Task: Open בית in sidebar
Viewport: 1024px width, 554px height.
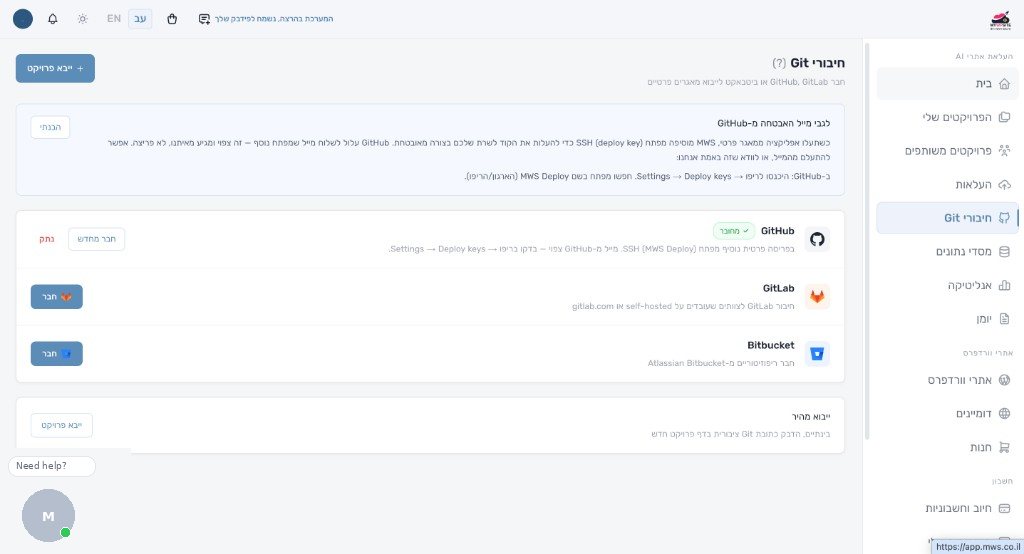Action: point(947,84)
